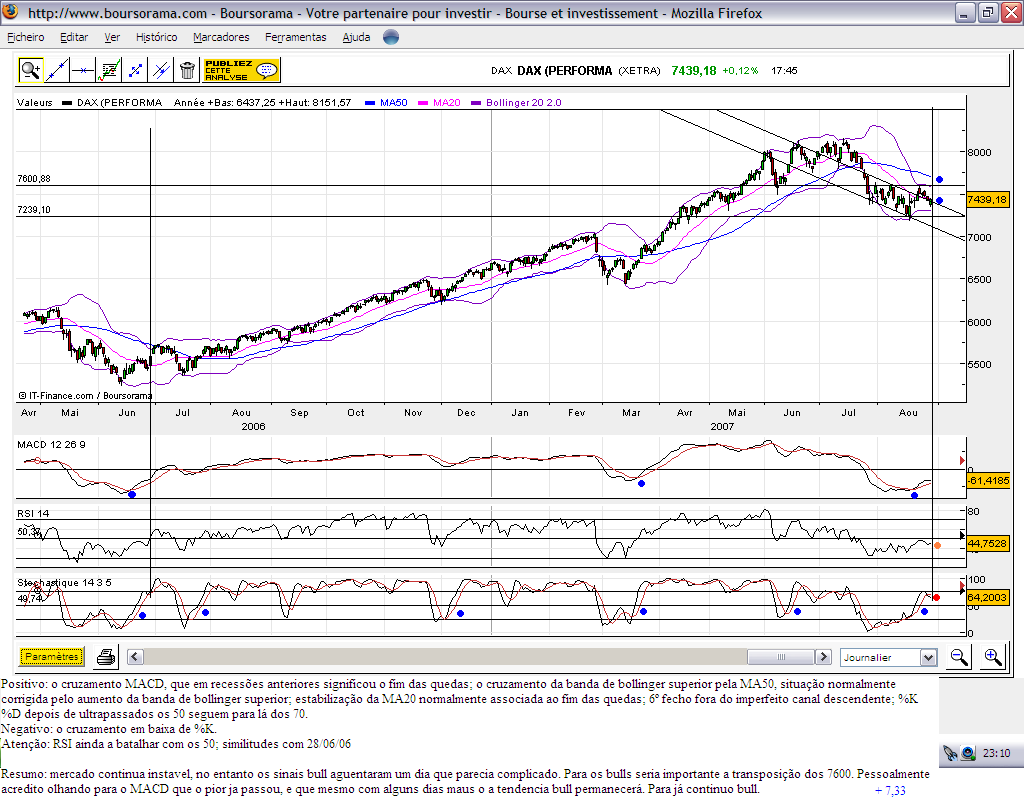The height and width of the screenshot is (800, 1024).
Task: Click the Stochastique 14 3 5 label
Action: 64,583
